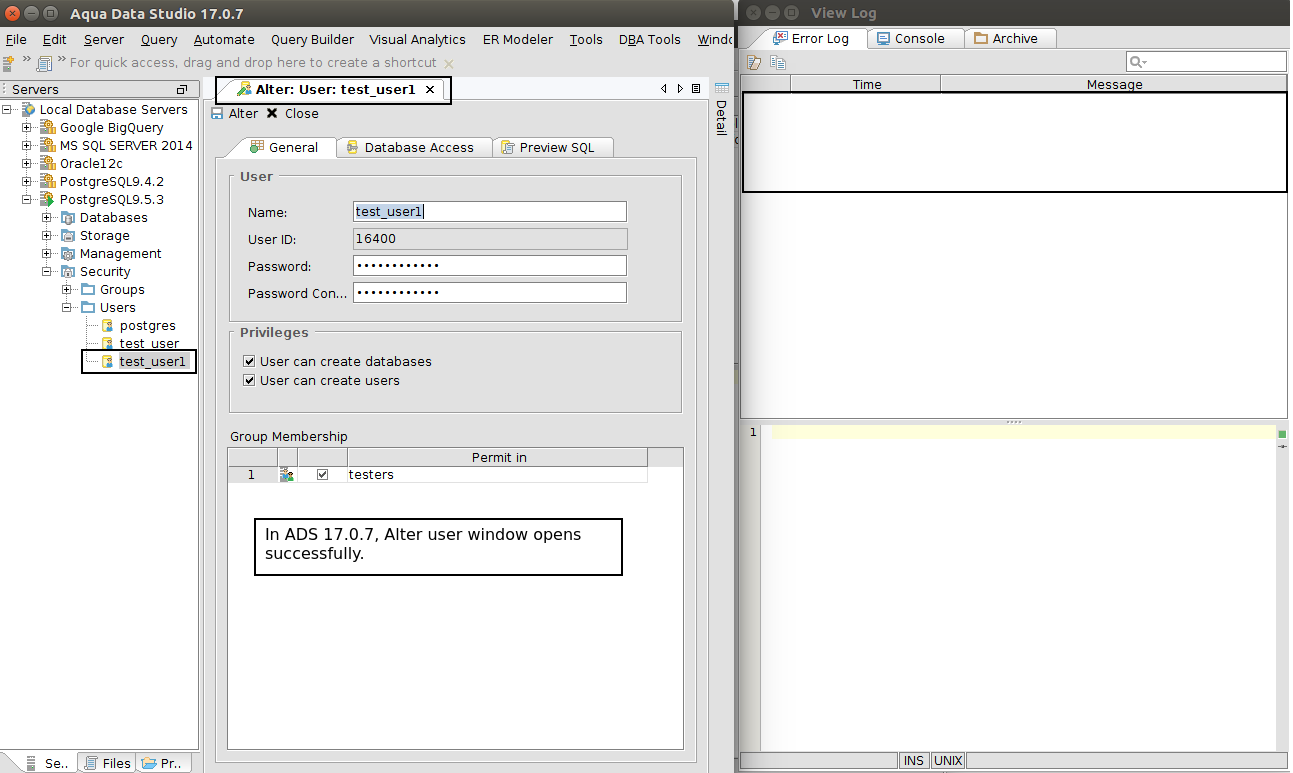The width and height of the screenshot is (1293, 773).
Task: Switch to the Files panel tab
Action: click(x=107, y=763)
